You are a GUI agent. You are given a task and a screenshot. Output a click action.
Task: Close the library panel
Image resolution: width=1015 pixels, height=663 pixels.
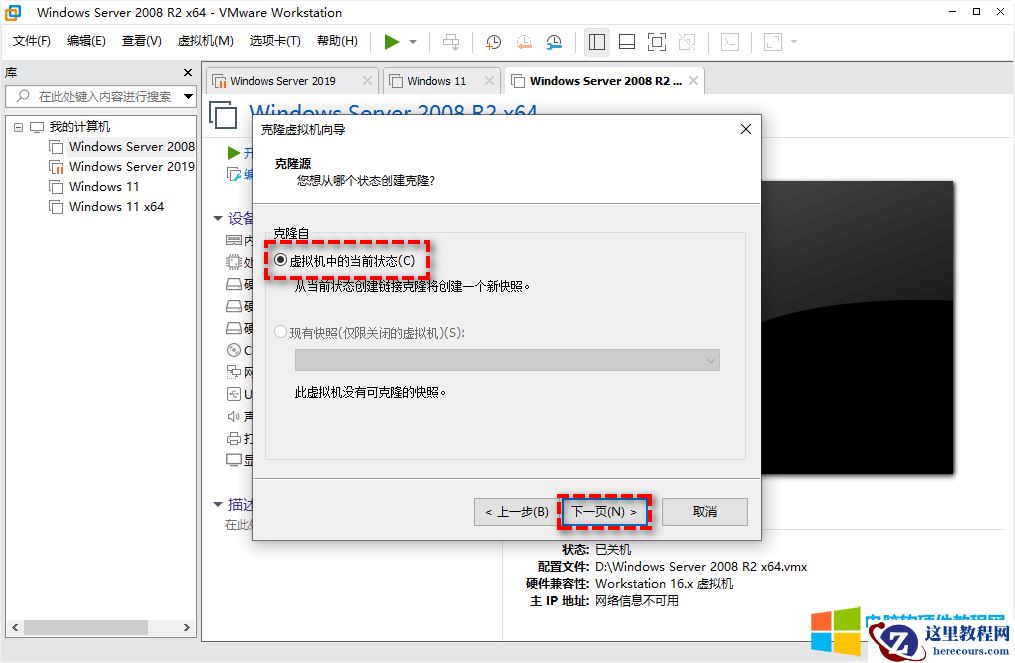pyautogui.click(x=188, y=73)
